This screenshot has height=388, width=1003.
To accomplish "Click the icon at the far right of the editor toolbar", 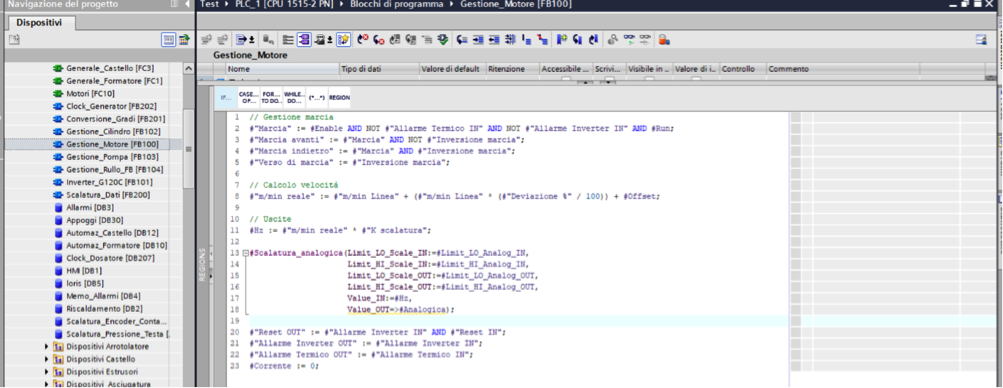I will coord(981,40).
